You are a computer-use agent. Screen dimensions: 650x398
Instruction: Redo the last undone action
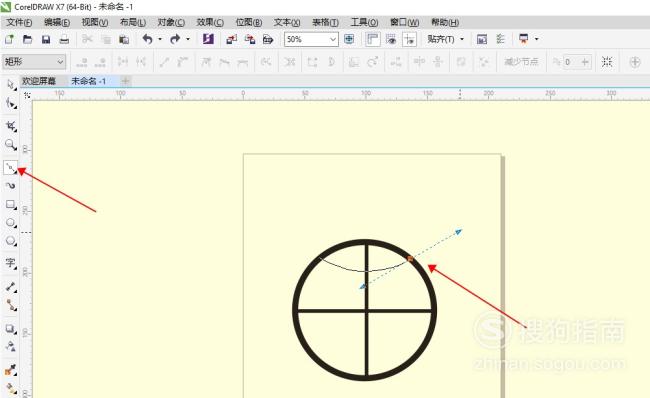[x=175, y=39]
